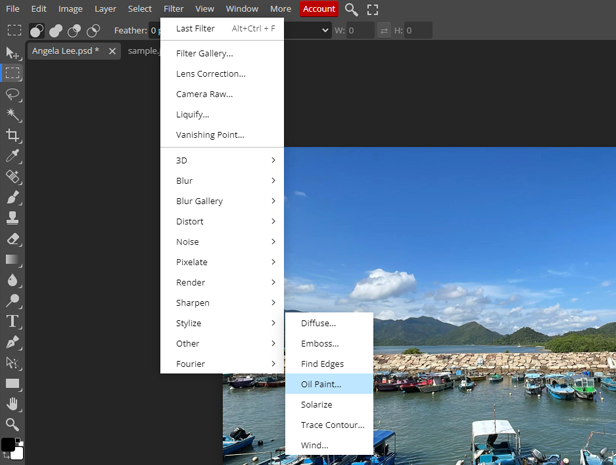
Task: Click the red Account button
Action: (319, 9)
